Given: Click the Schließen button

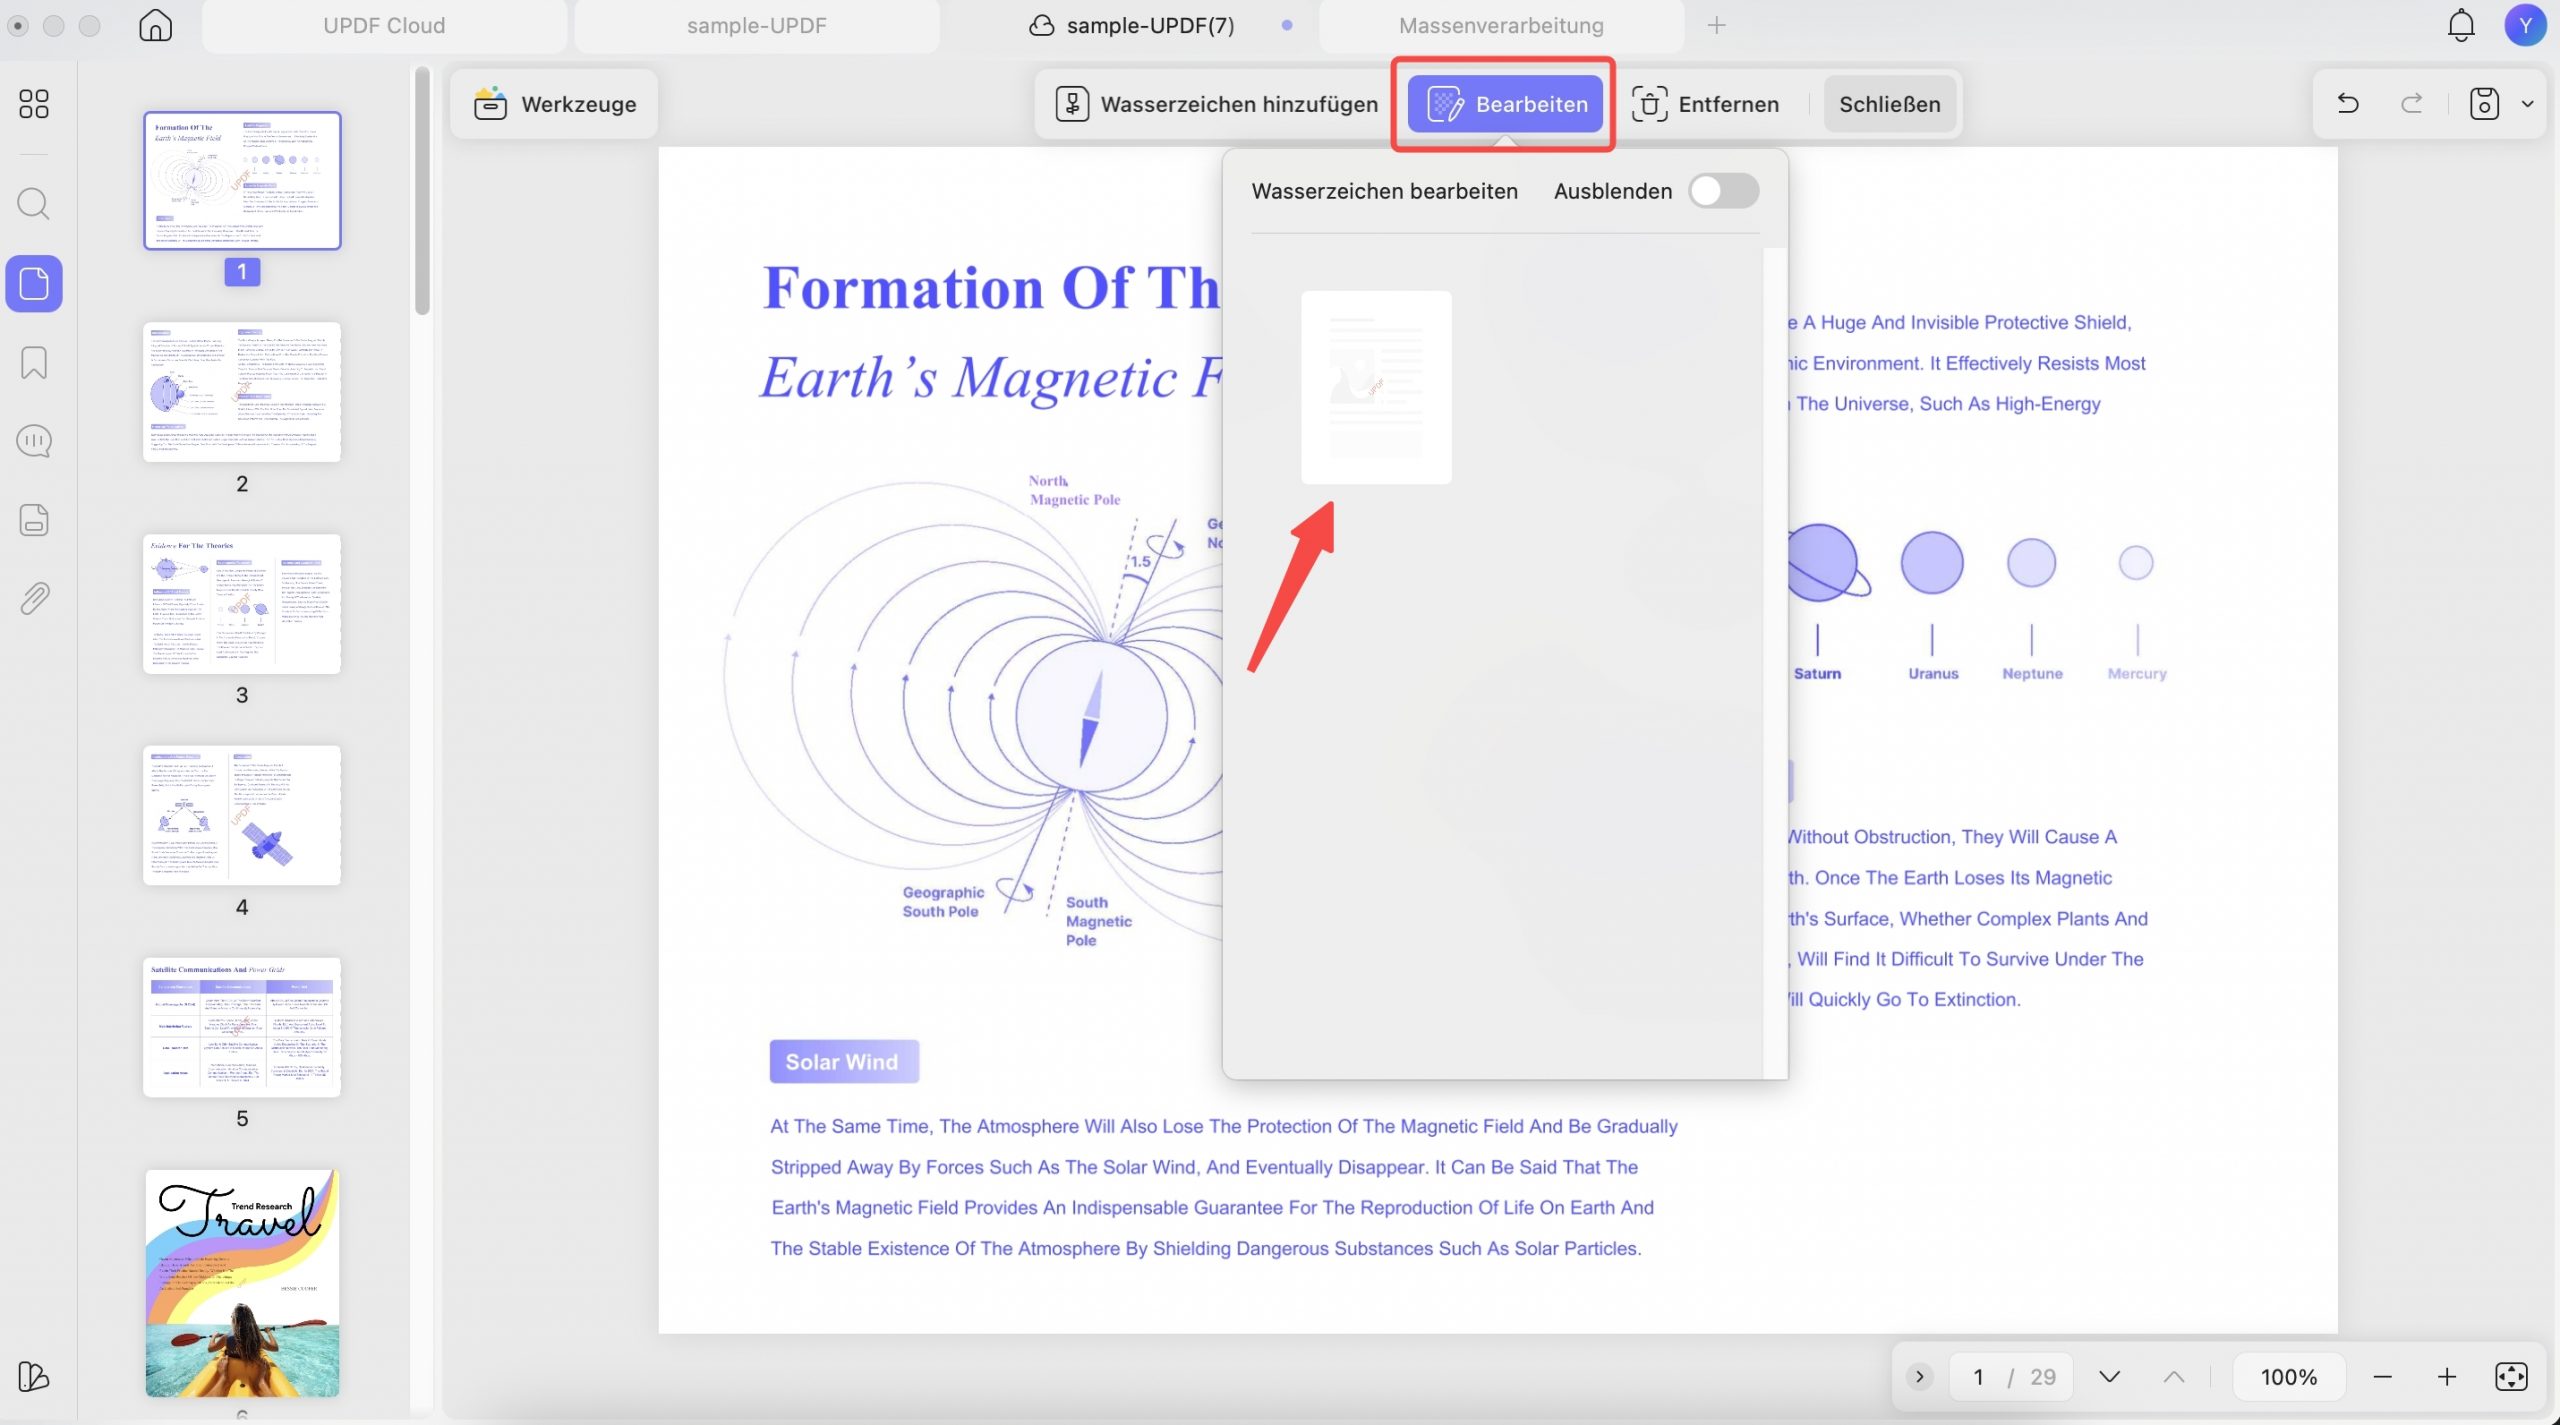Looking at the screenshot, I should [x=1889, y=104].
